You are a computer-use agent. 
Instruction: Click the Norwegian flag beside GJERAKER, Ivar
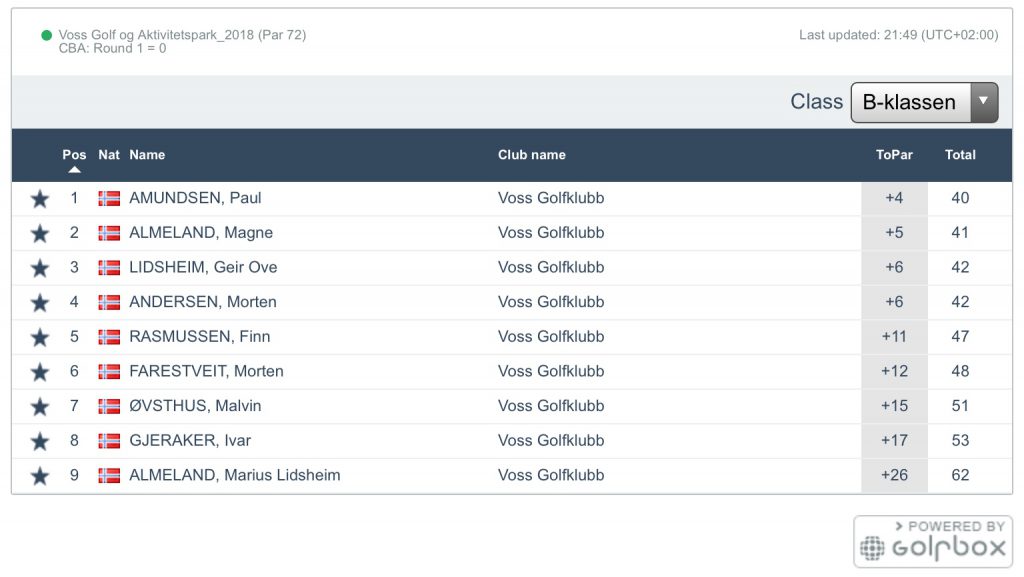point(109,441)
